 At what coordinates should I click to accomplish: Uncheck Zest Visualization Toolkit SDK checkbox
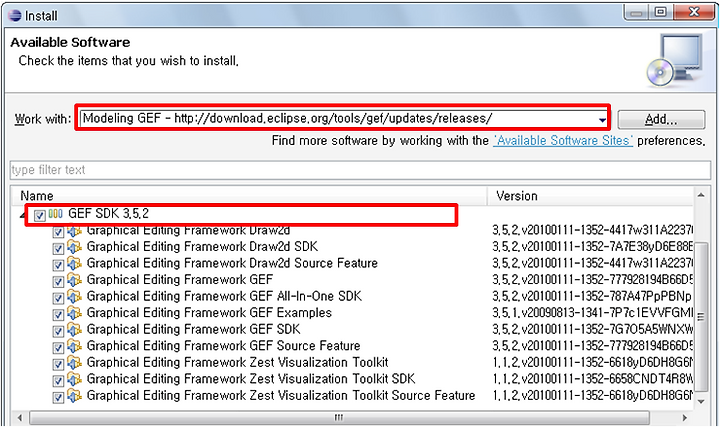[x=58, y=381]
